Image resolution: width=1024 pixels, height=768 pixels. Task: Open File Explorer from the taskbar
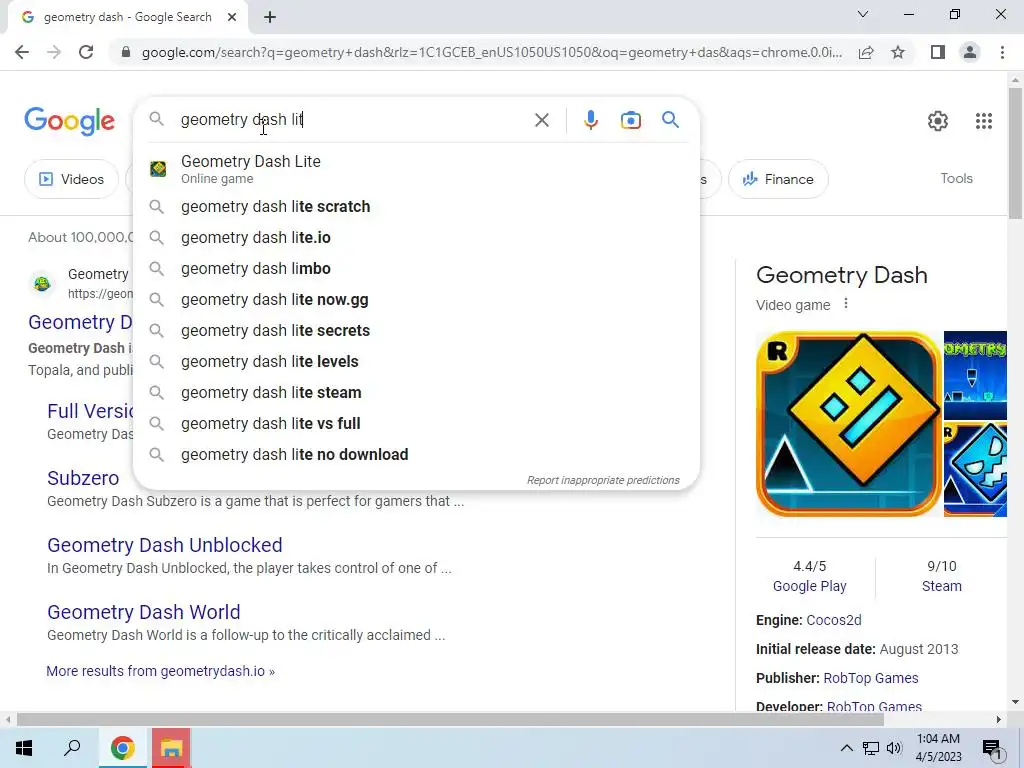pyautogui.click(x=171, y=748)
